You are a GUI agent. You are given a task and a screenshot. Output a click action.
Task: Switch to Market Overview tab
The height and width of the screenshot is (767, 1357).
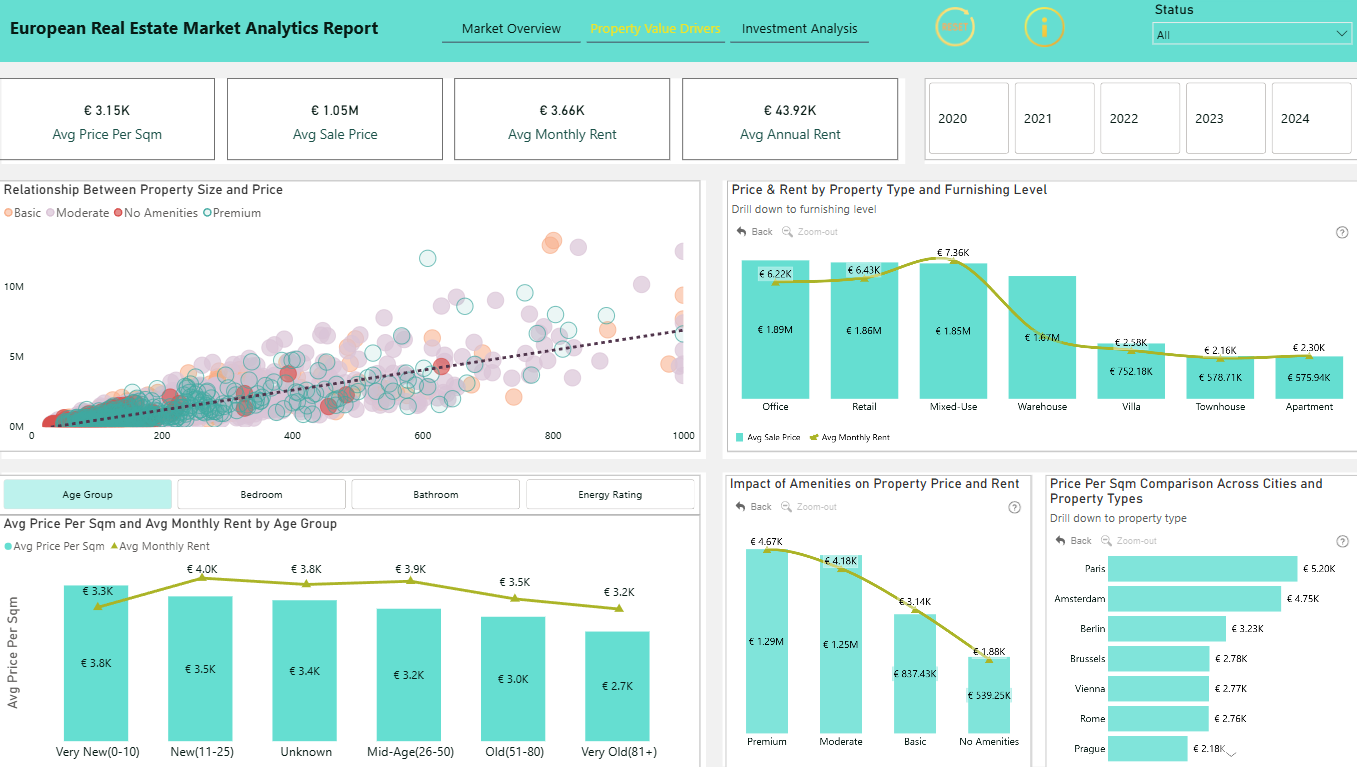click(511, 29)
